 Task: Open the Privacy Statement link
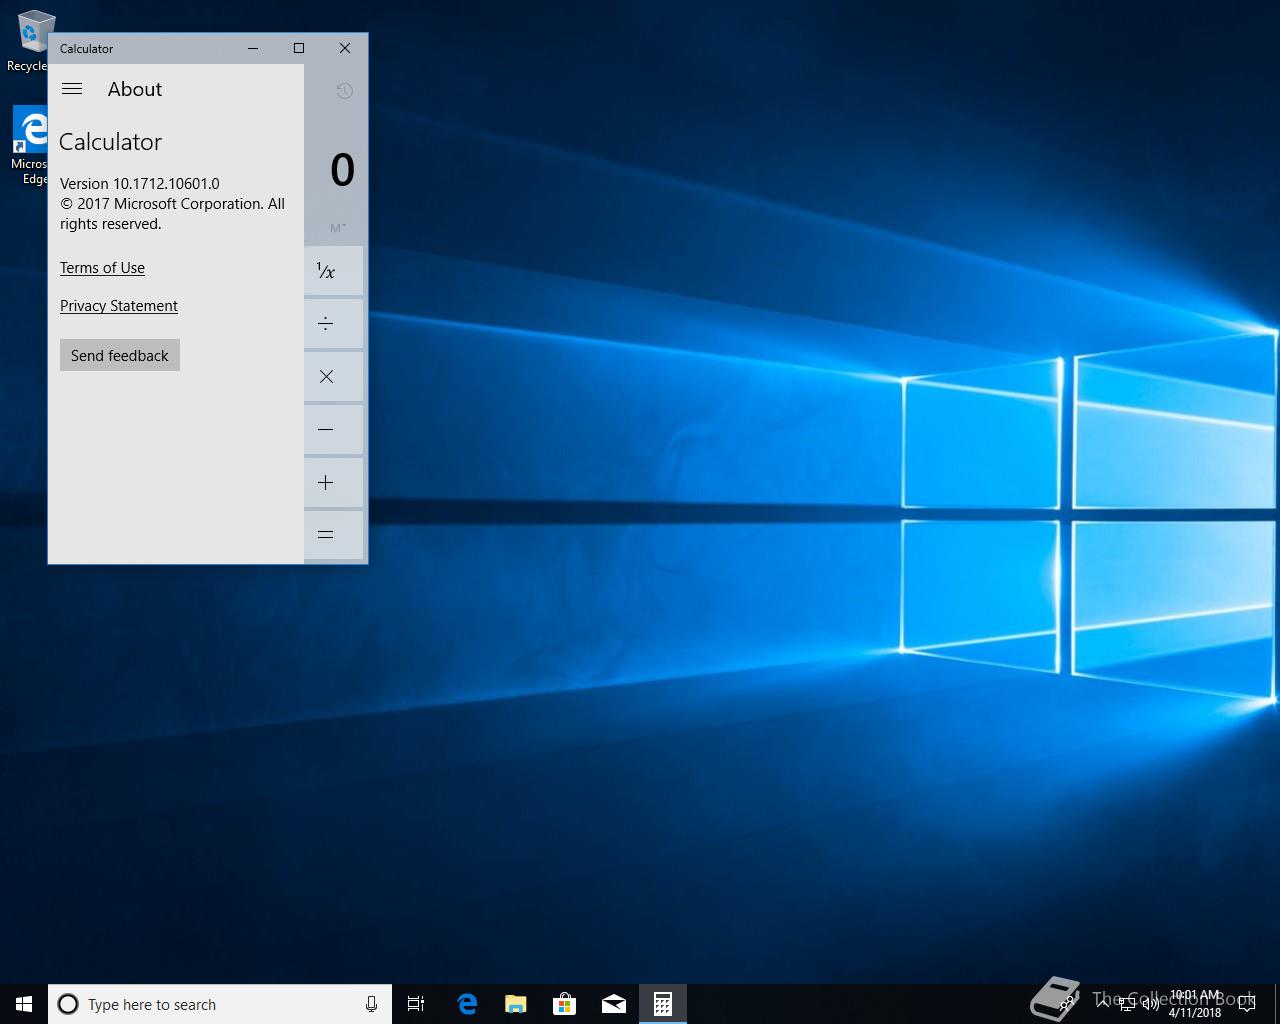pyautogui.click(x=119, y=306)
